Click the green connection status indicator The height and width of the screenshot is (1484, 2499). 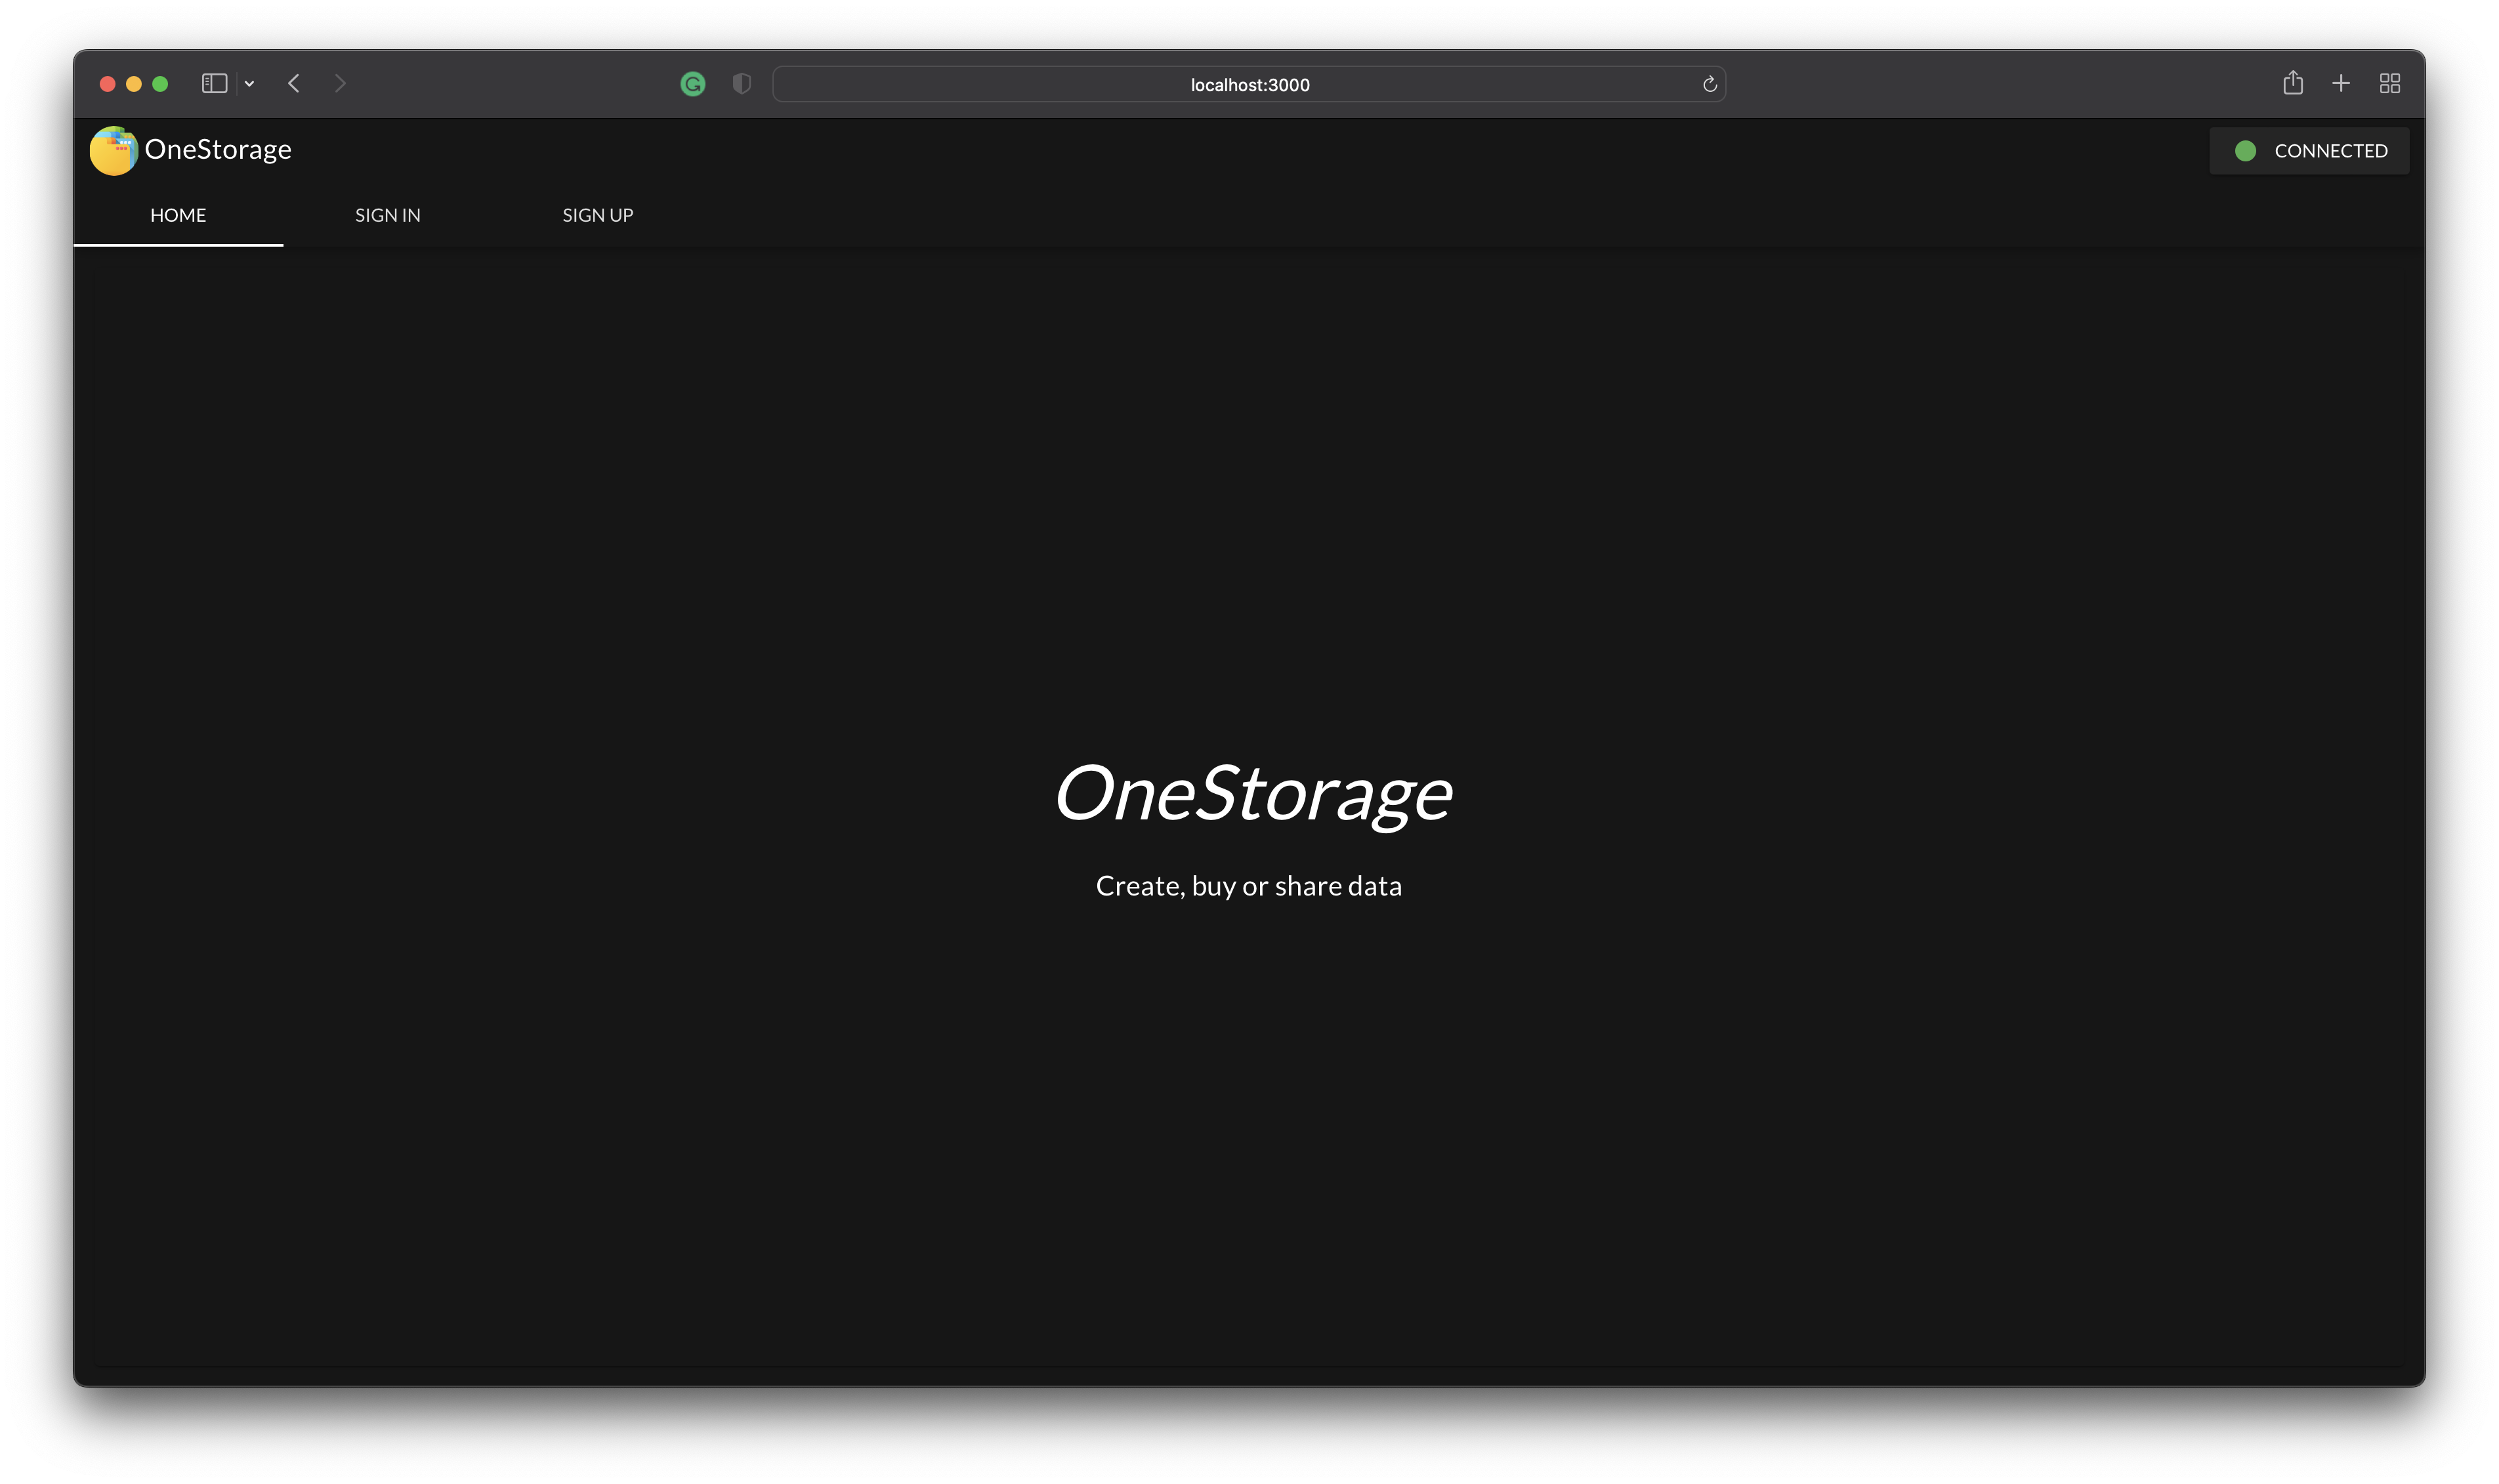pyautogui.click(x=2244, y=151)
